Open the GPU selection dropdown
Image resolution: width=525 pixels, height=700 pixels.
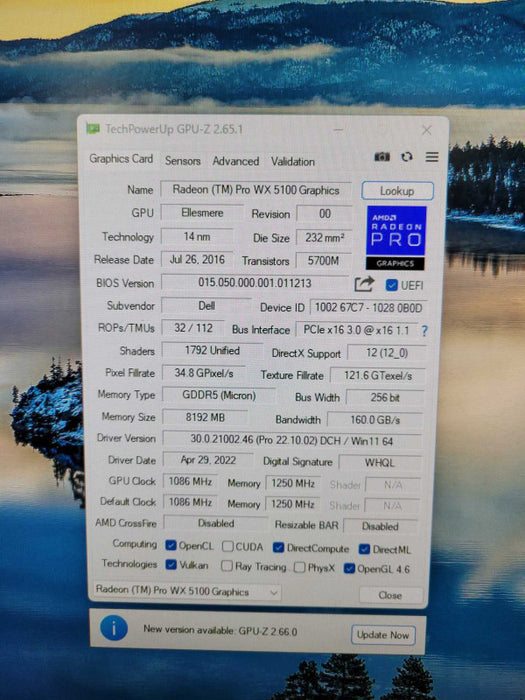[187, 592]
